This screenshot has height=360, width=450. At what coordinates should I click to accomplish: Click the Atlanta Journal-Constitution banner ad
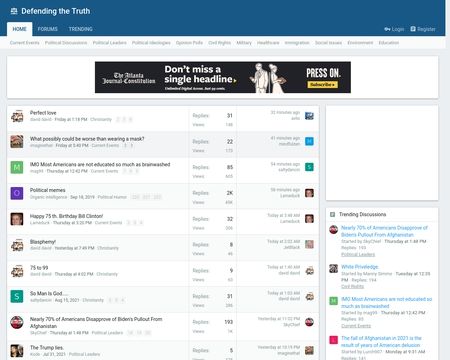tap(223, 77)
